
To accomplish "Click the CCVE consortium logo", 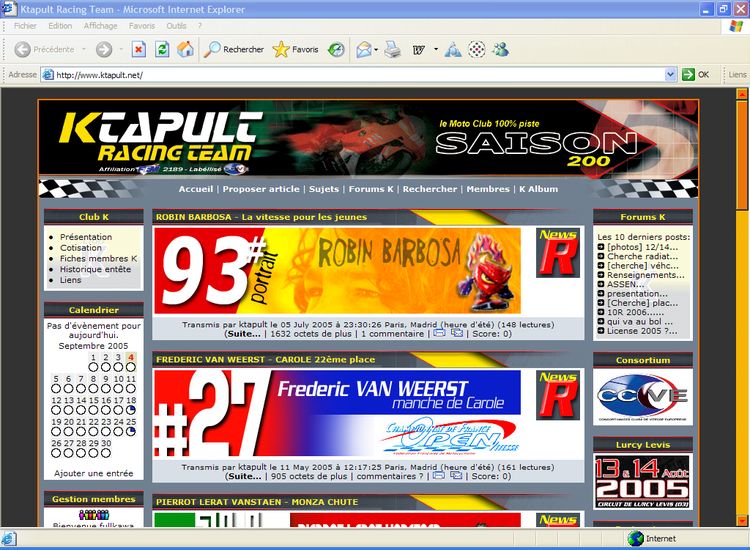I will pos(642,396).
